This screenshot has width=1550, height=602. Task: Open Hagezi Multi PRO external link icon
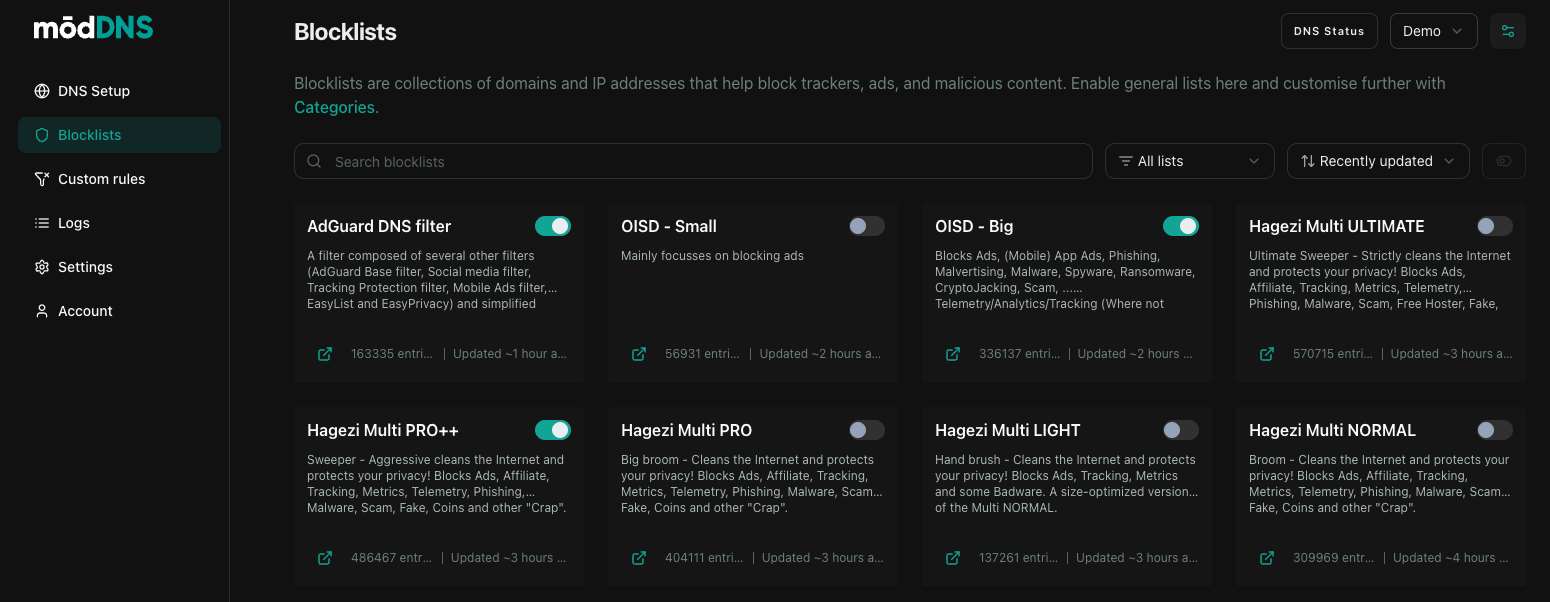639,558
